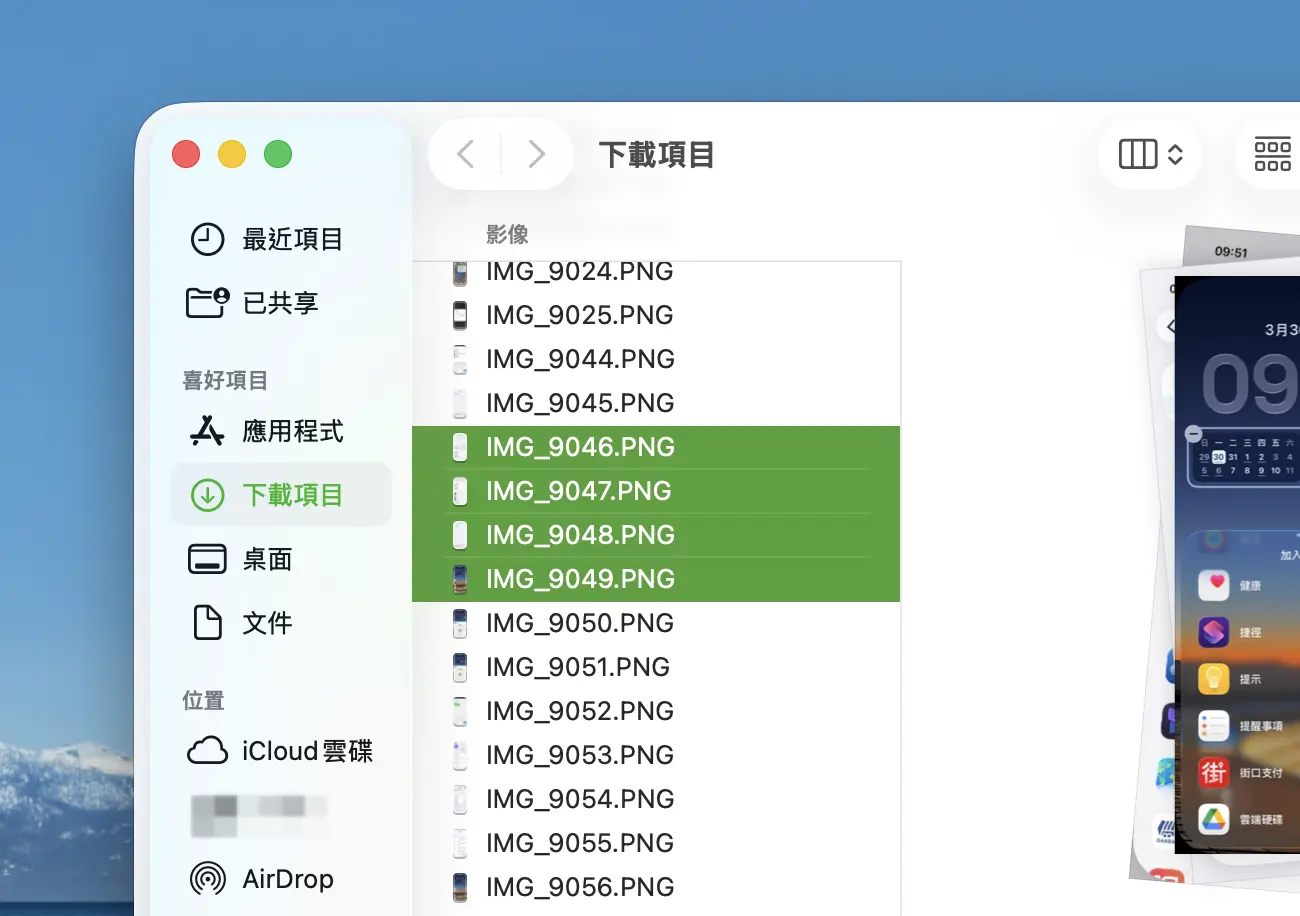
Task: Click the document icon beside 文件
Action: click(x=207, y=622)
